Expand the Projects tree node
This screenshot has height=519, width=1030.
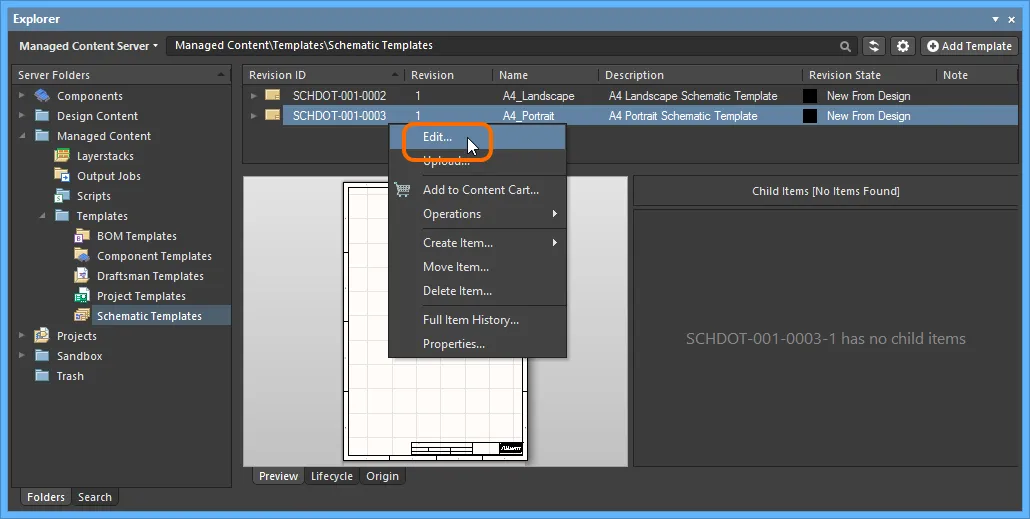click(22, 336)
